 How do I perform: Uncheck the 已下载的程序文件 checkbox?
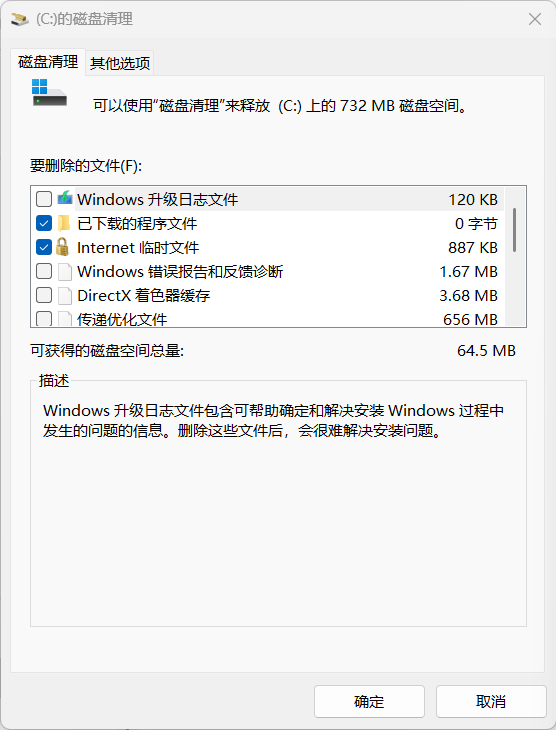[44, 223]
